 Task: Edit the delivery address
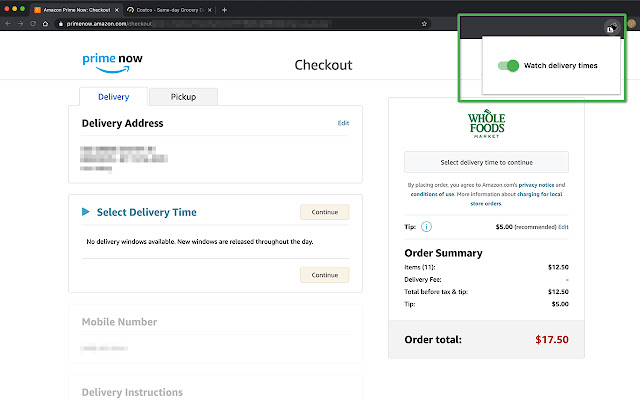tap(343, 123)
